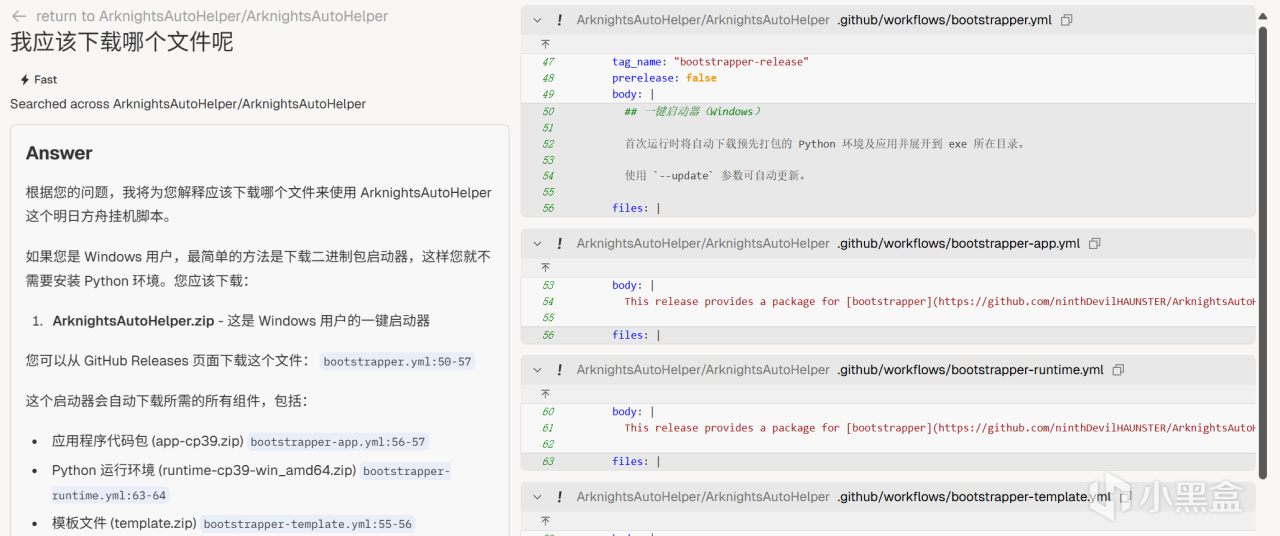Click the exclamation icon on the bootstrapper-template.yml header
The image size is (1280, 536).
point(559,496)
